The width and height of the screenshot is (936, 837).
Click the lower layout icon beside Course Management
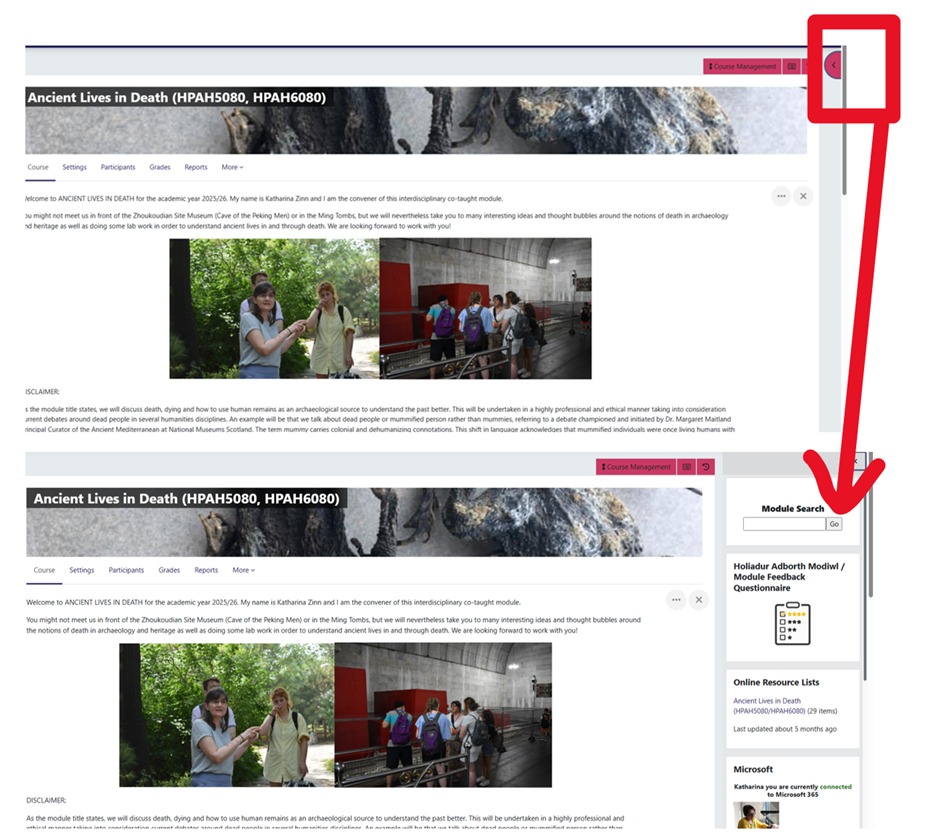coord(686,467)
